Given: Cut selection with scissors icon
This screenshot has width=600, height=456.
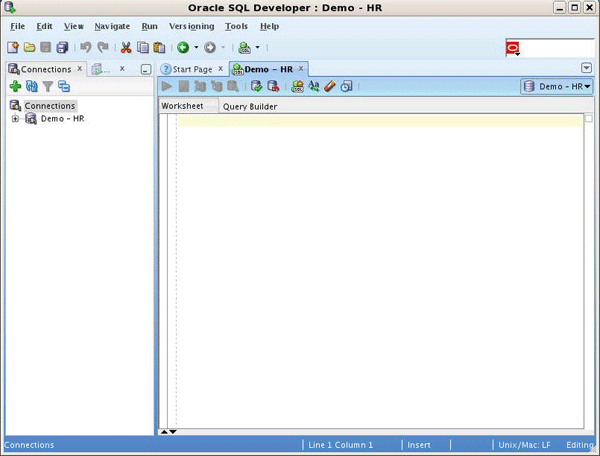Looking at the screenshot, I should click(126, 47).
